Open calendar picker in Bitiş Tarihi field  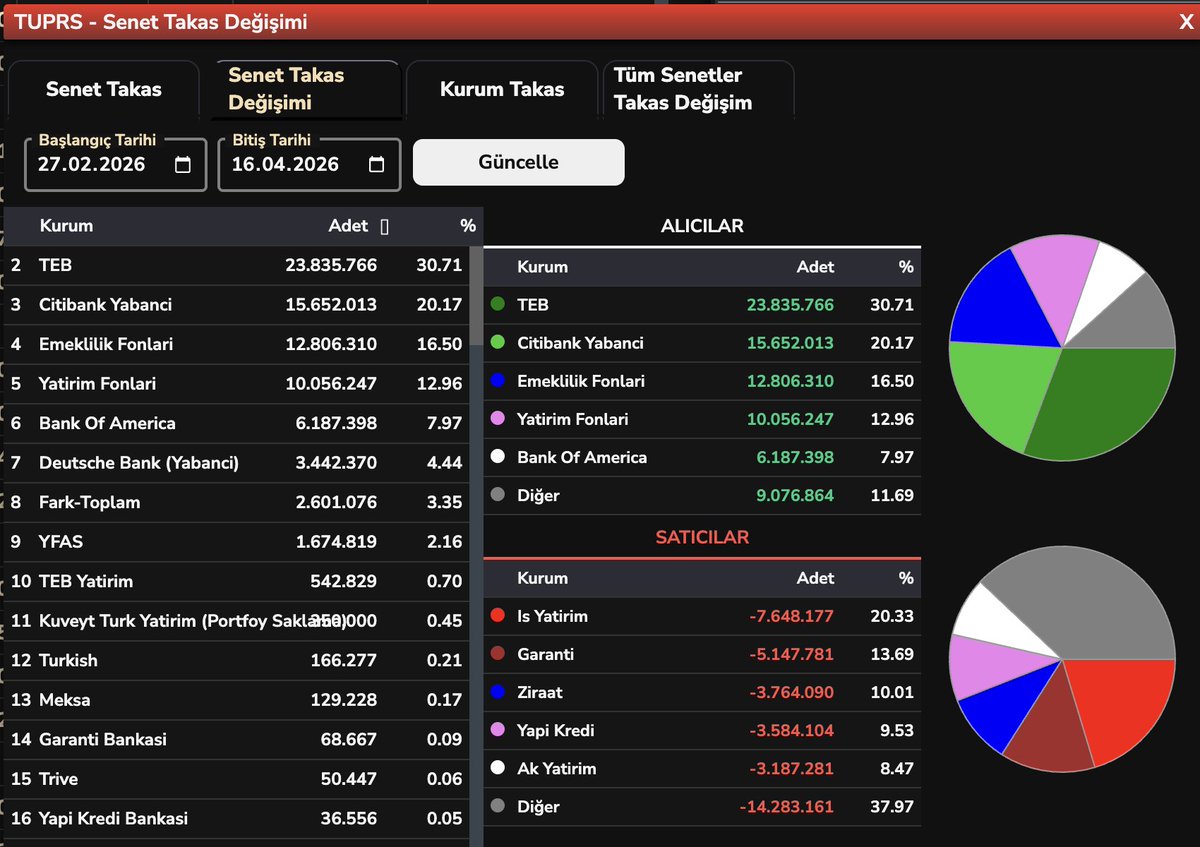376,165
